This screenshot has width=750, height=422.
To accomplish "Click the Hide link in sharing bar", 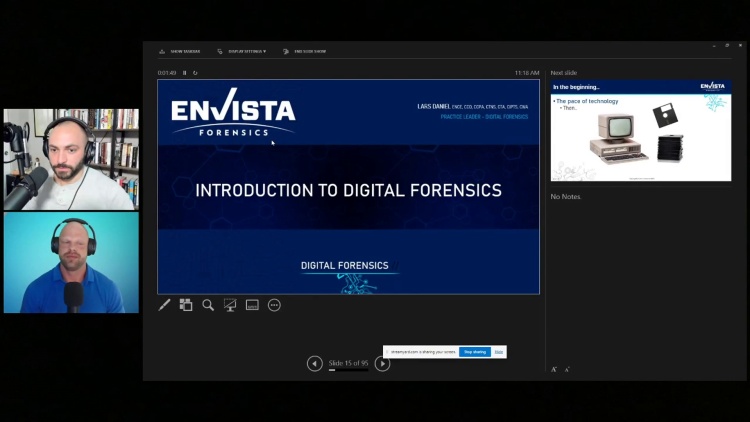I will (x=499, y=352).
